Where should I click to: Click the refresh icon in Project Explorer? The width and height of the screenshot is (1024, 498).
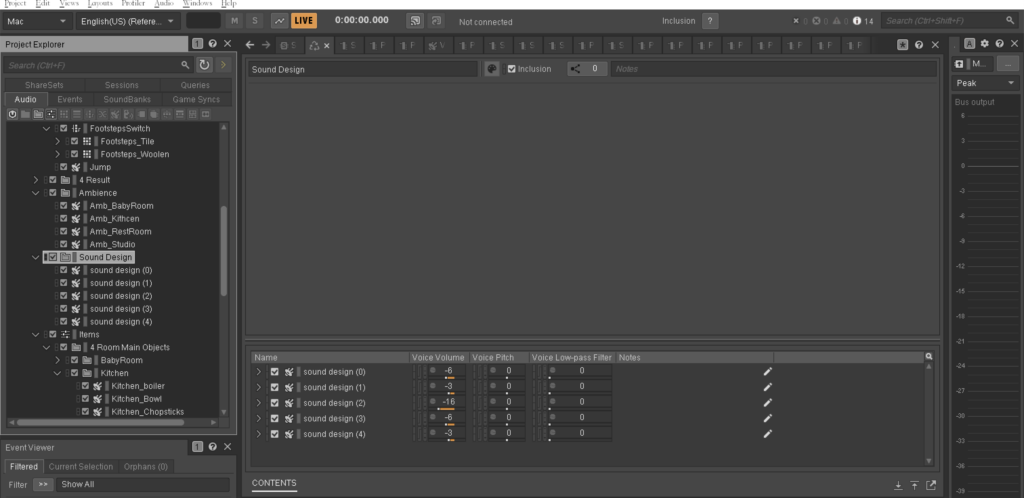click(x=204, y=65)
